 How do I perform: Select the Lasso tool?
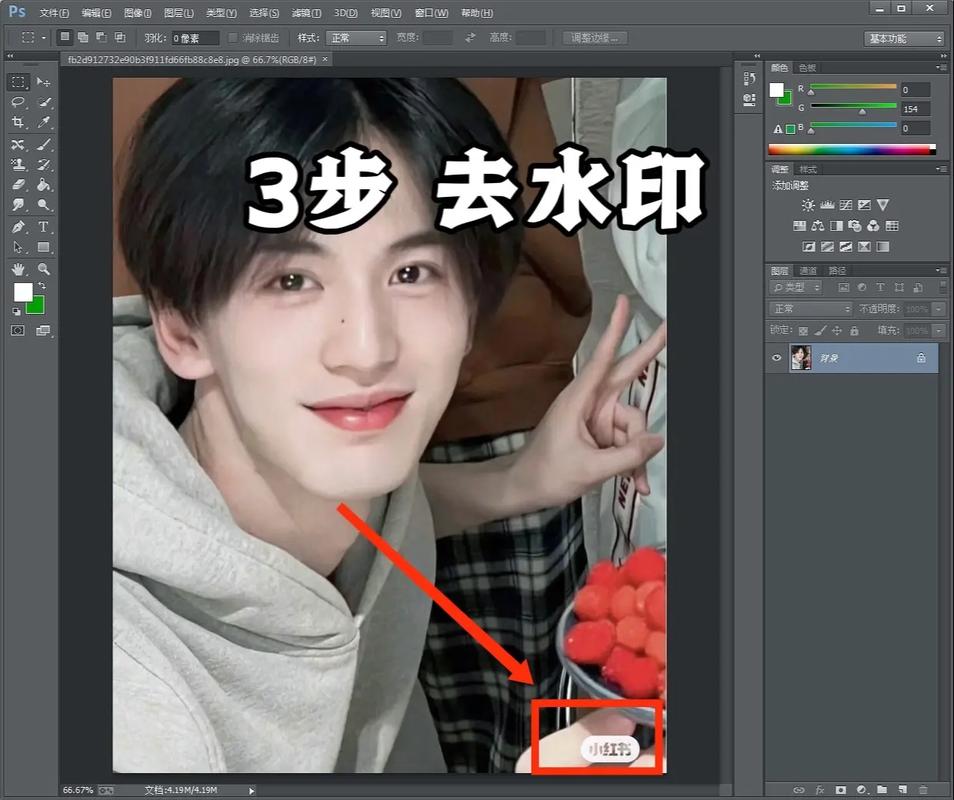18,102
